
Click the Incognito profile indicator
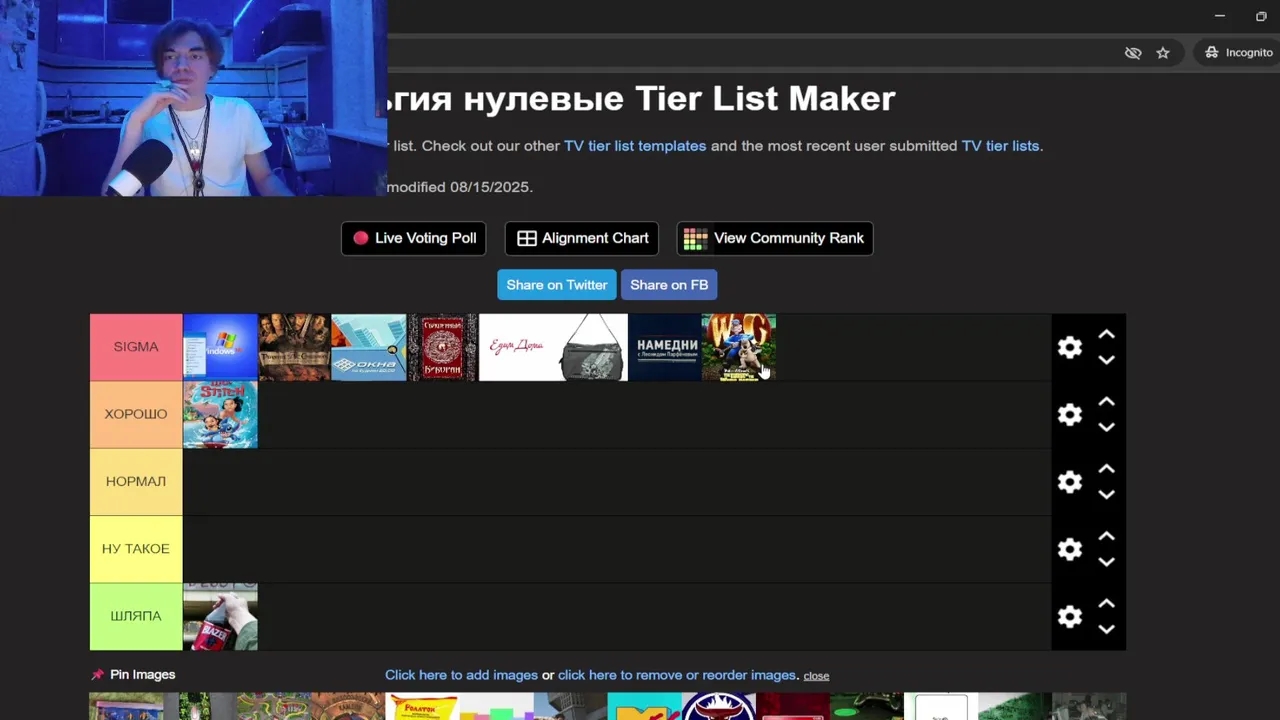click(1238, 53)
